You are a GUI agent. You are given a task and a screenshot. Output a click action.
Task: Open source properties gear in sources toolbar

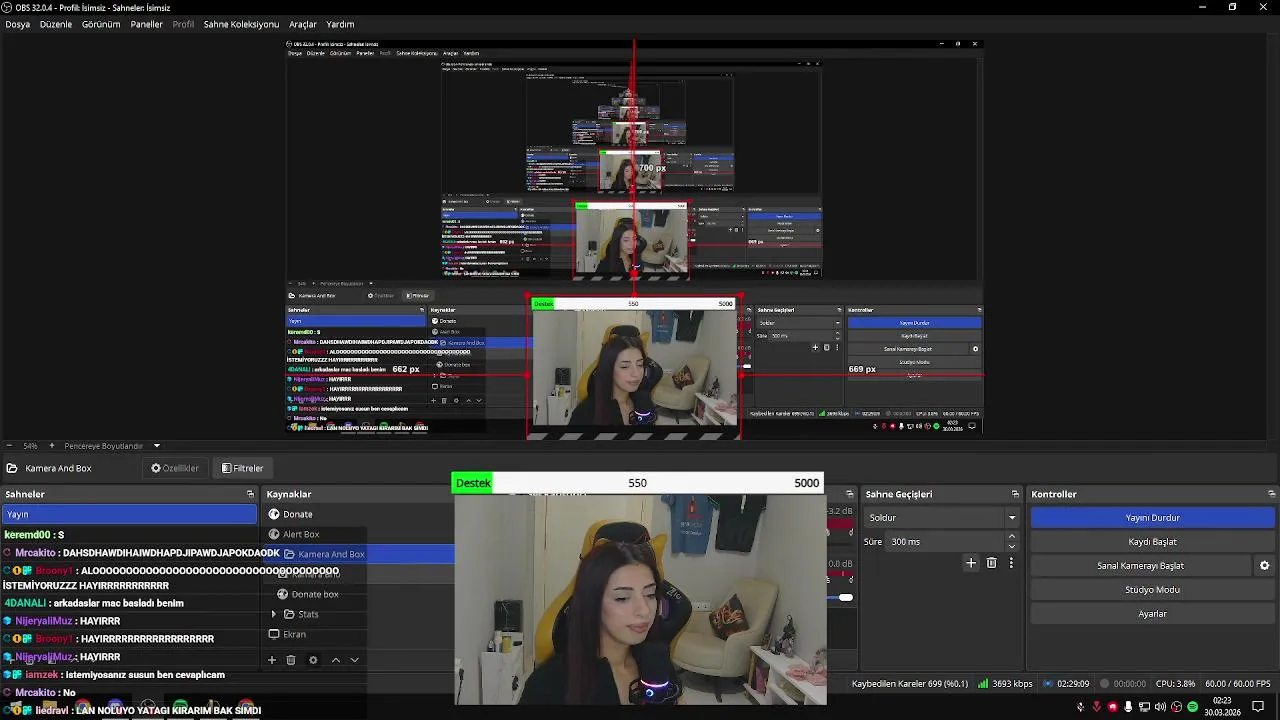click(x=313, y=660)
